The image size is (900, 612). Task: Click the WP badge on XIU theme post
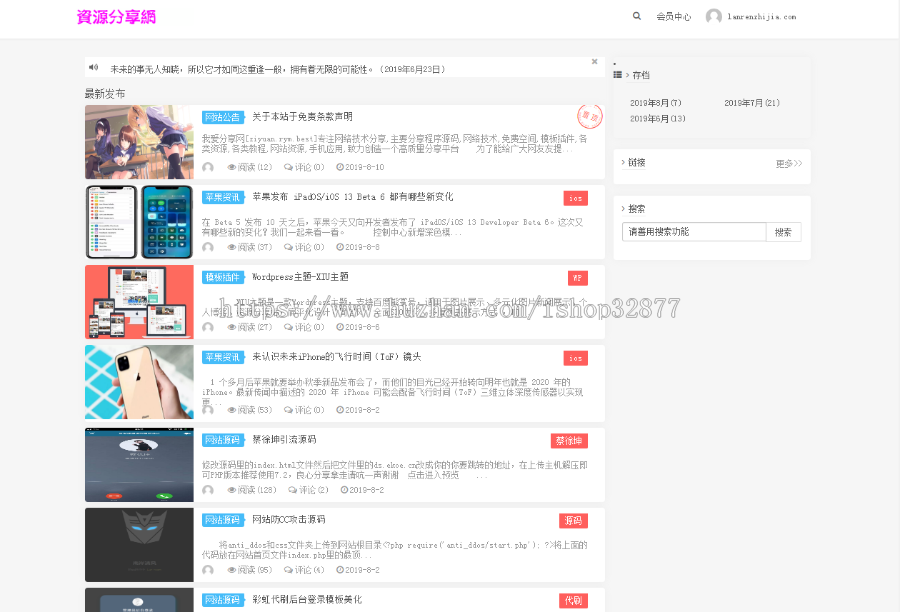pyautogui.click(x=578, y=278)
